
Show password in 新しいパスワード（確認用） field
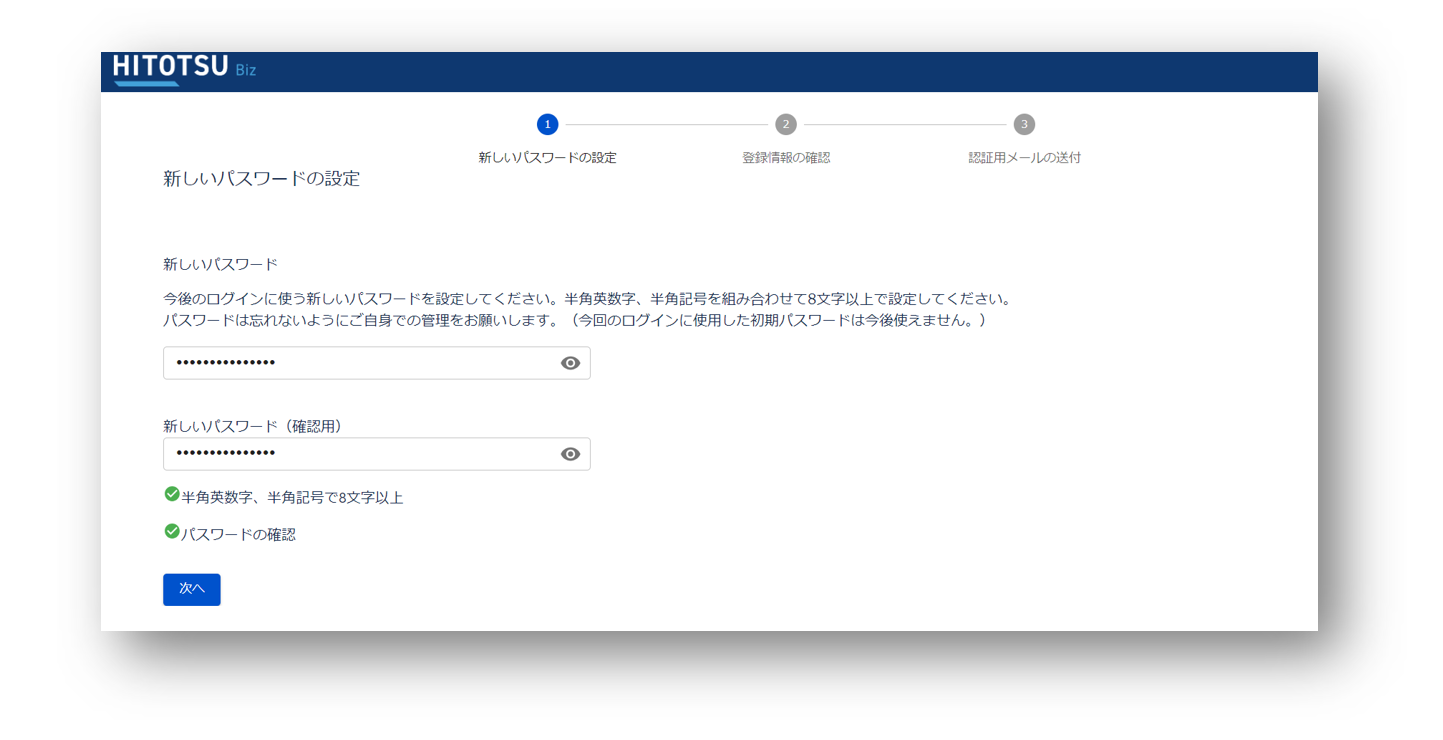click(x=570, y=454)
